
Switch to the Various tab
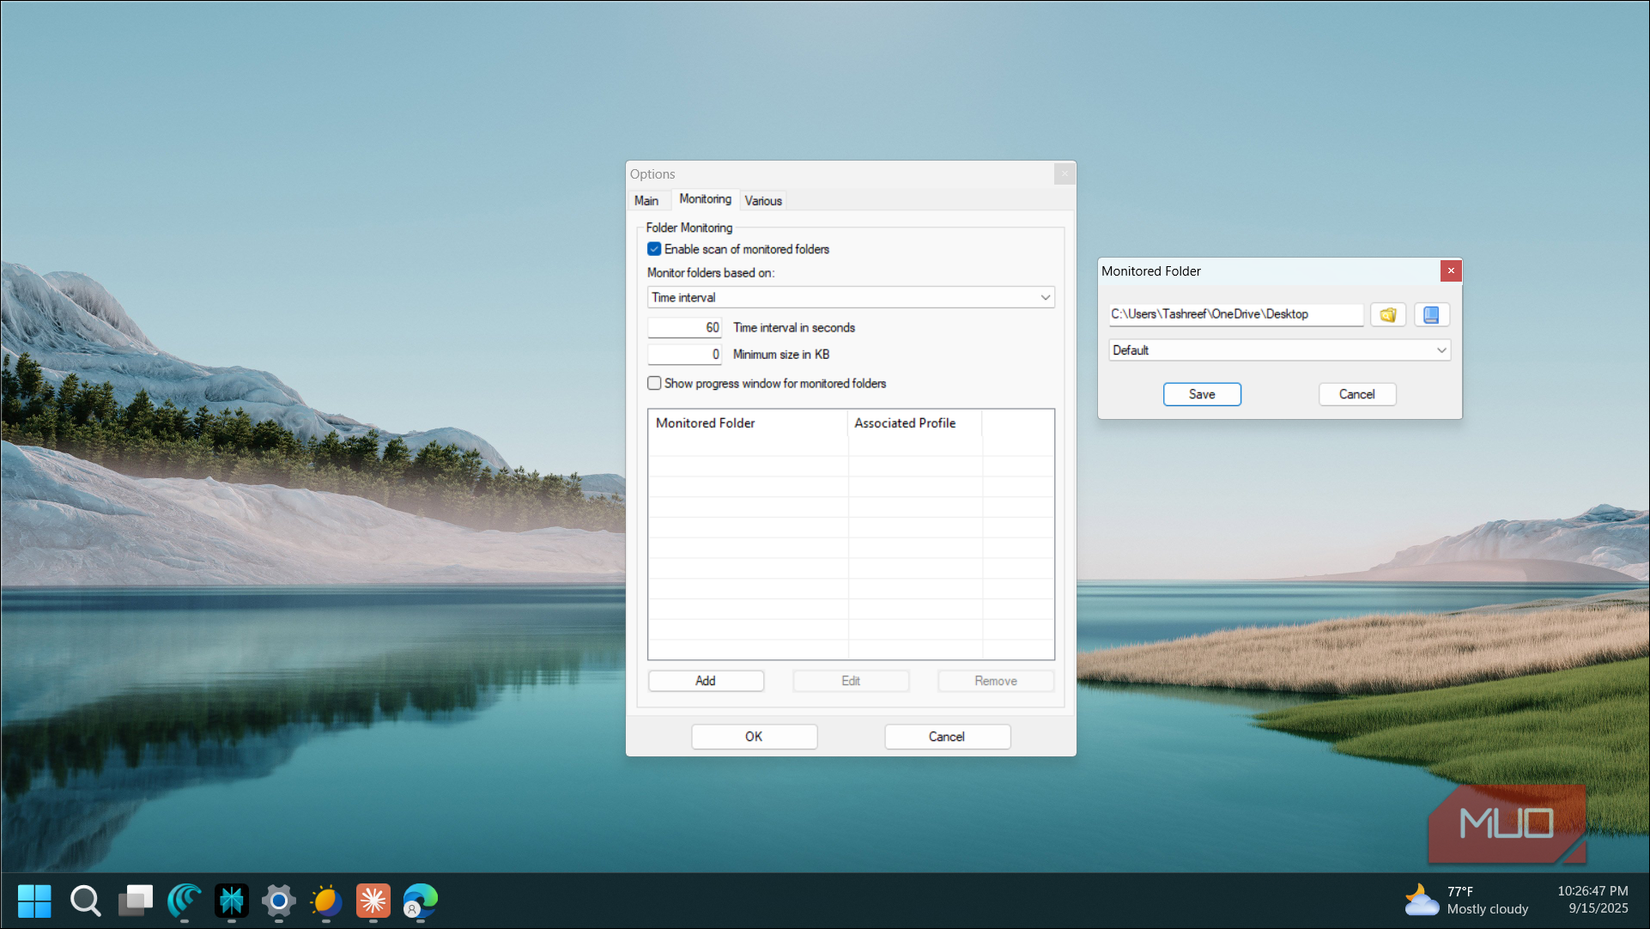(763, 200)
